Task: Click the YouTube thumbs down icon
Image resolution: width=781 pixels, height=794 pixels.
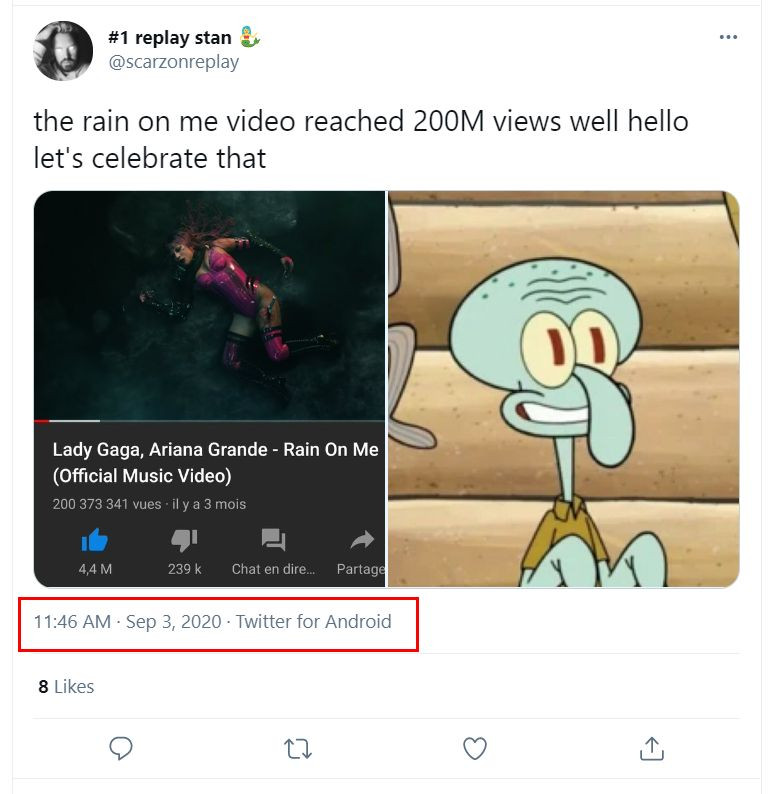Action: [184, 541]
